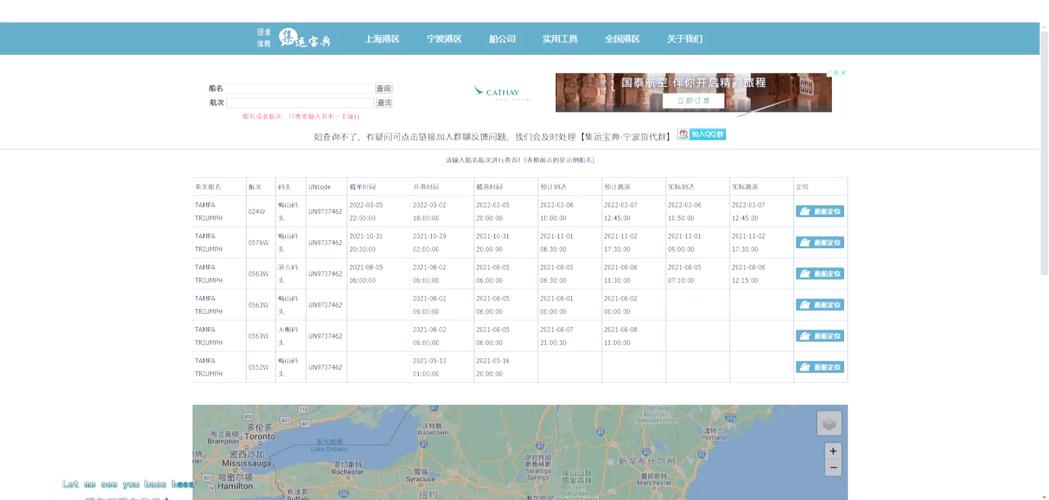Locate ship for voyage 024W row
Viewport: 1049px width, 500px height.
[819, 211]
